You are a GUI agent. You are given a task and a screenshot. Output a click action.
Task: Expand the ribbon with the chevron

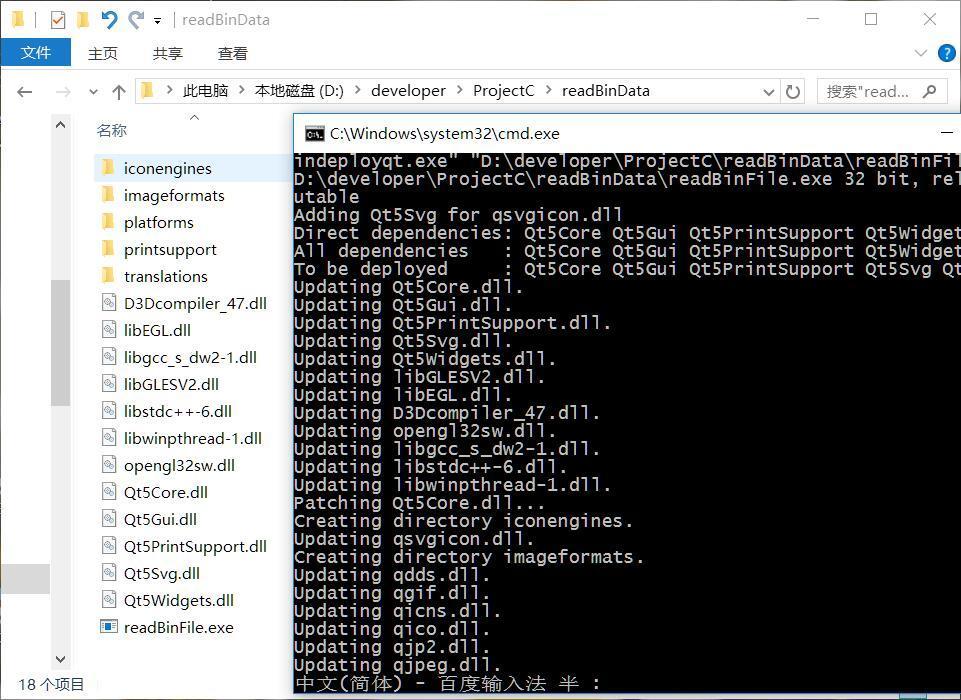coord(921,53)
